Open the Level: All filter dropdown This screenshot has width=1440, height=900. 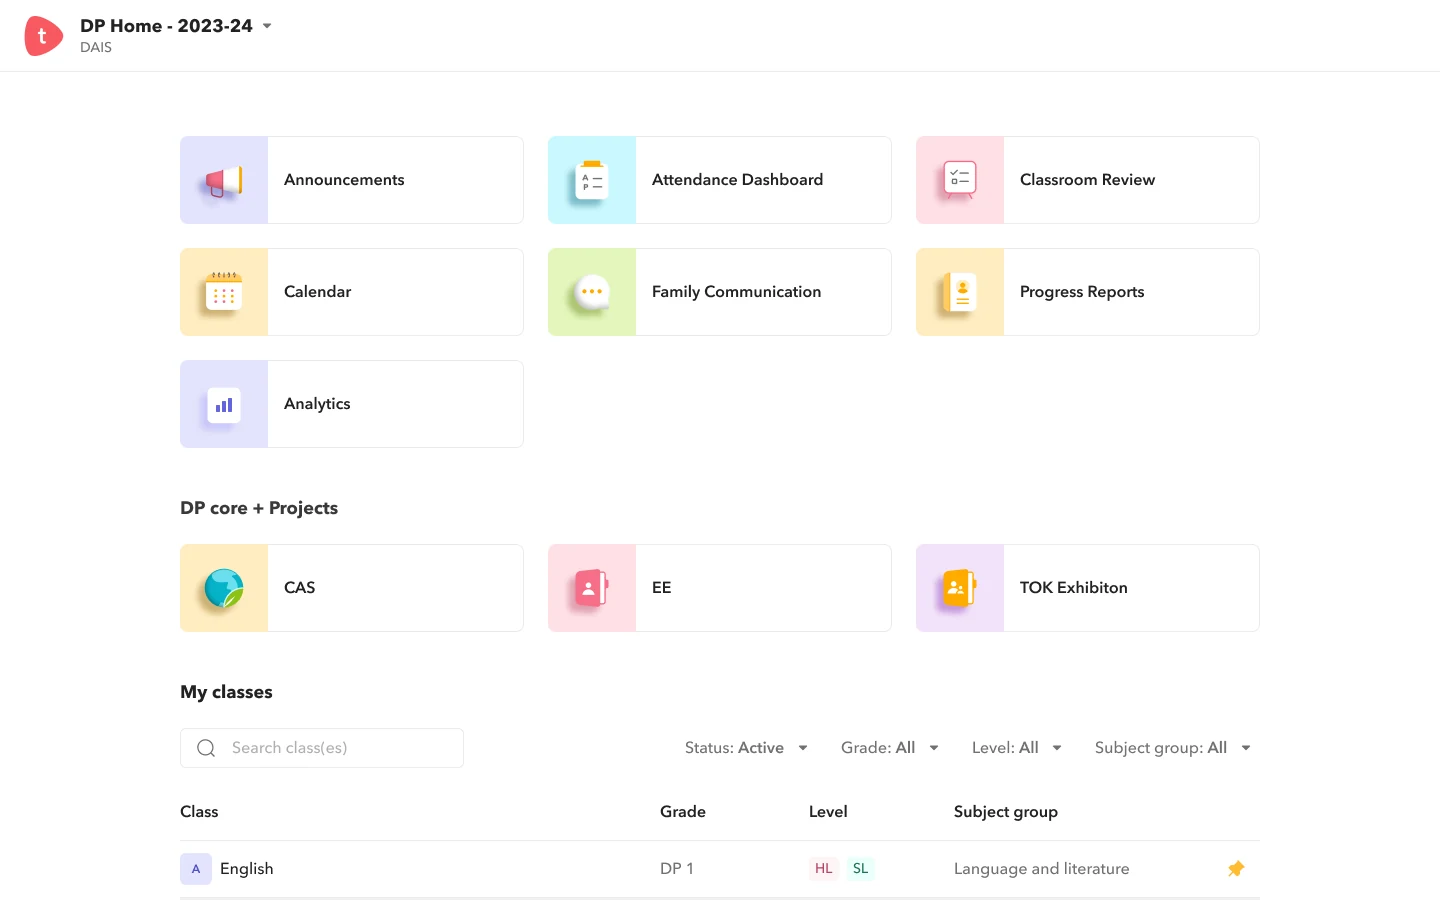point(1017,748)
